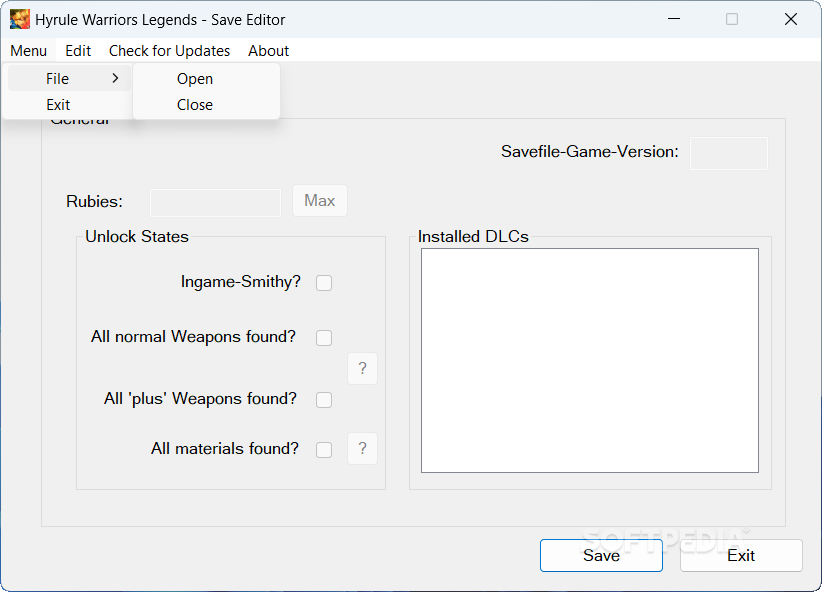This screenshot has height=592, width=822.
Task: Click the materials help question mark button
Action: click(x=362, y=449)
